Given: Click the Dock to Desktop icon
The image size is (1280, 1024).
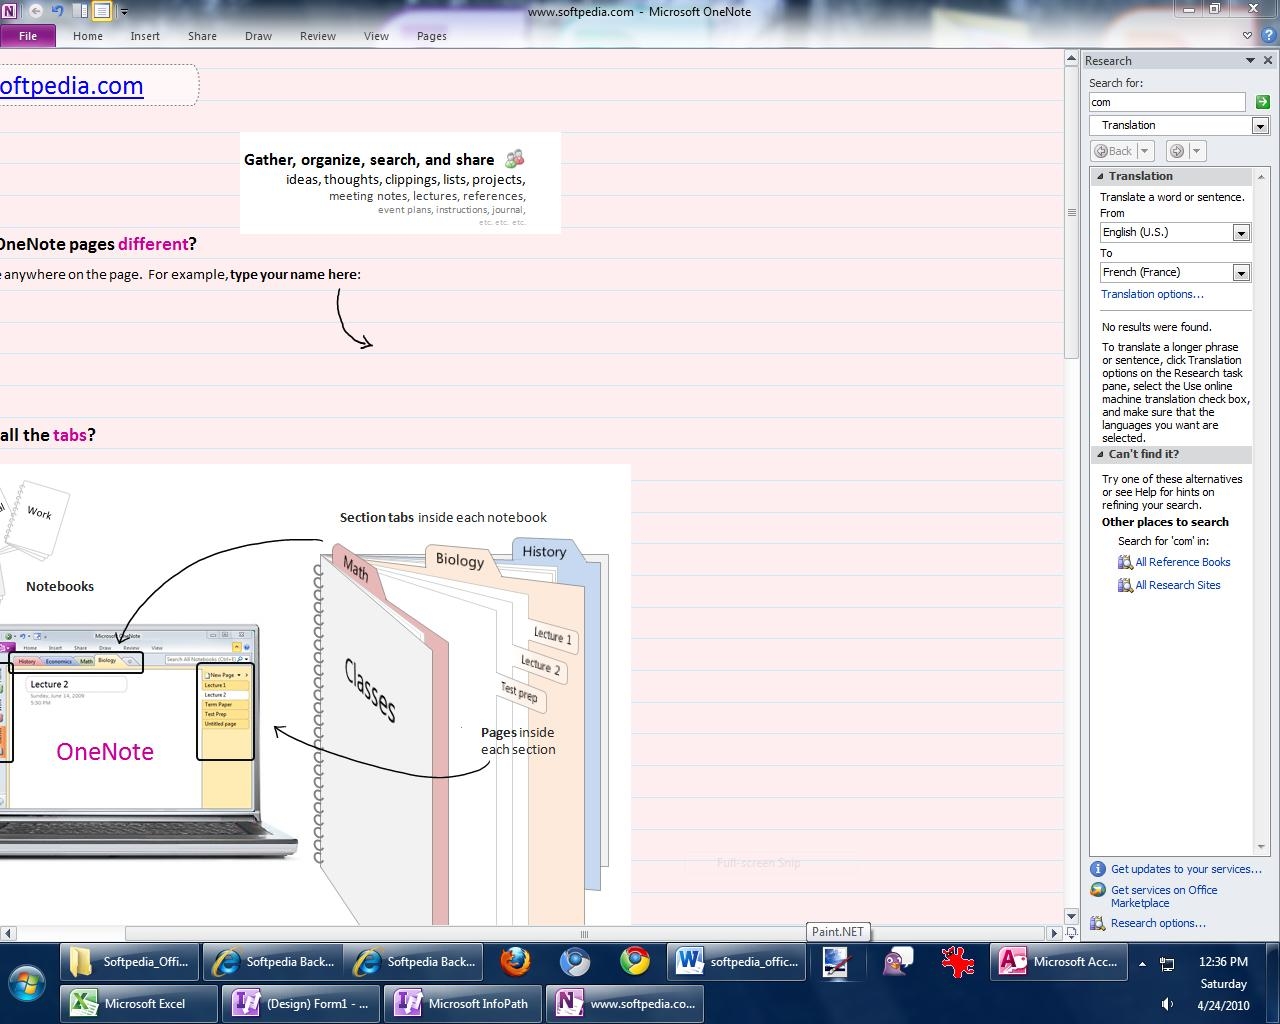Looking at the screenshot, I should [80, 12].
